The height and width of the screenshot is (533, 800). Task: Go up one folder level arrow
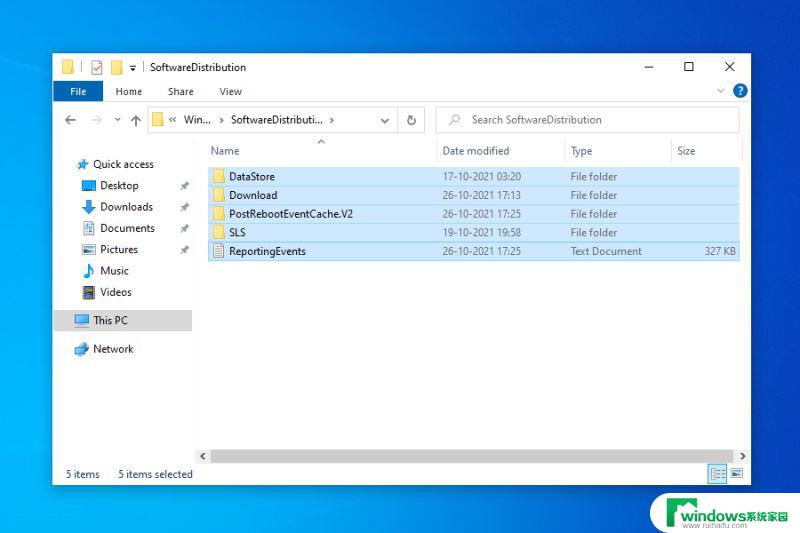[136, 120]
